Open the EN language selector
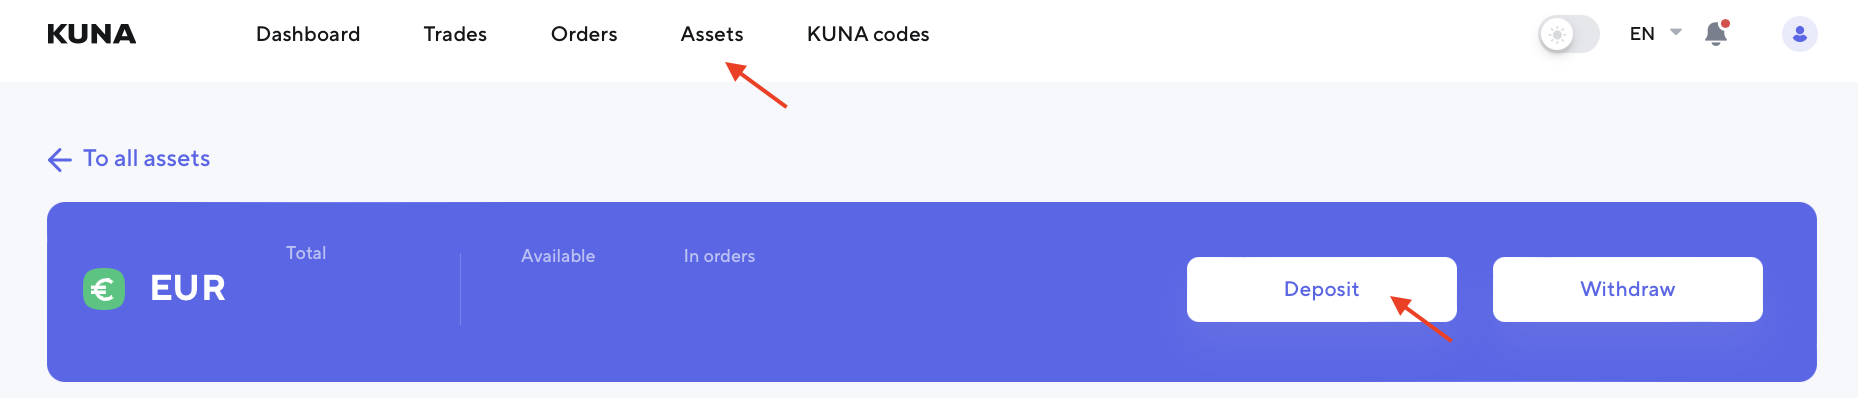This screenshot has height=398, width=1858. pos(1655,34)
